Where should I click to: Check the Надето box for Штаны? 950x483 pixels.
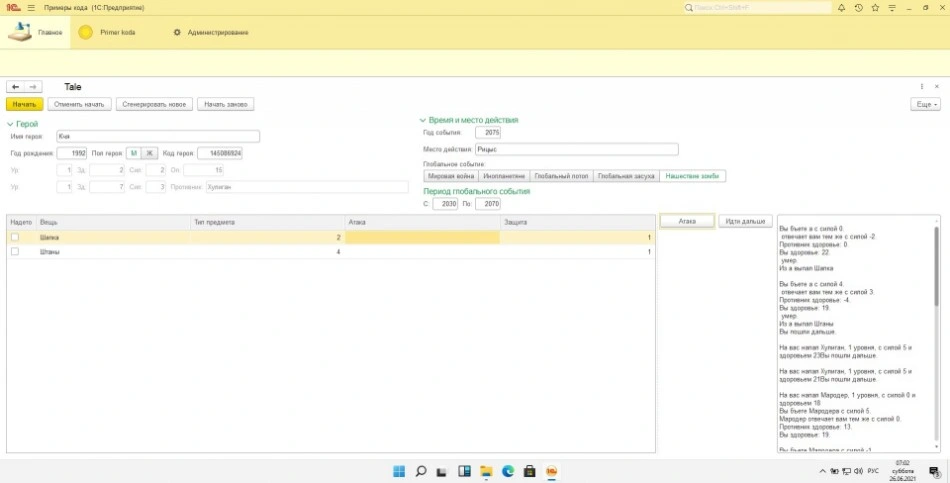[x=14, y=252]
